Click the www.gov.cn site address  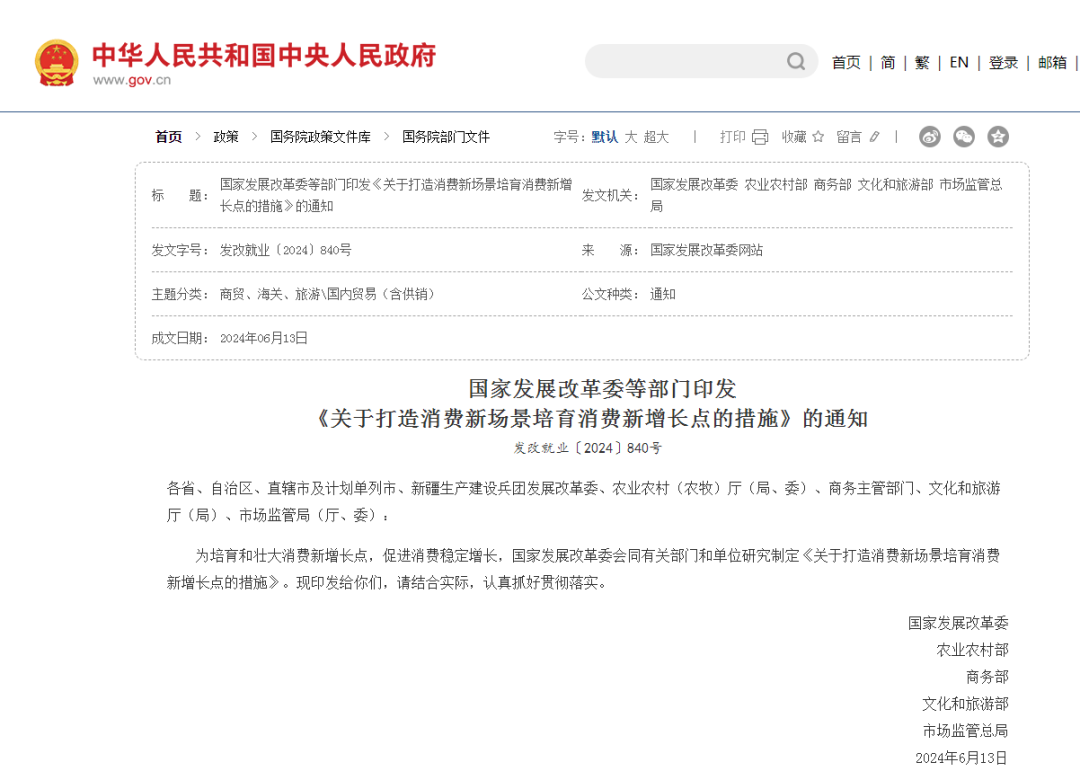coord(132,80)
